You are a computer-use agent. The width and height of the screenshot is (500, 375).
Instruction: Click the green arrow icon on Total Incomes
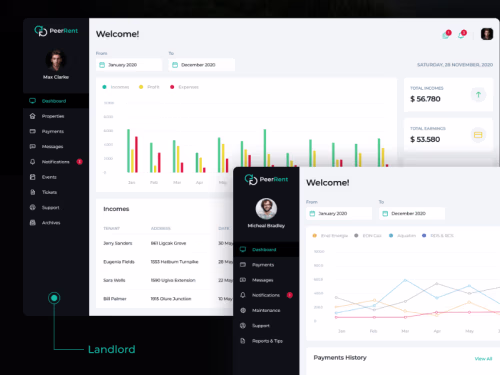point(478,95)
